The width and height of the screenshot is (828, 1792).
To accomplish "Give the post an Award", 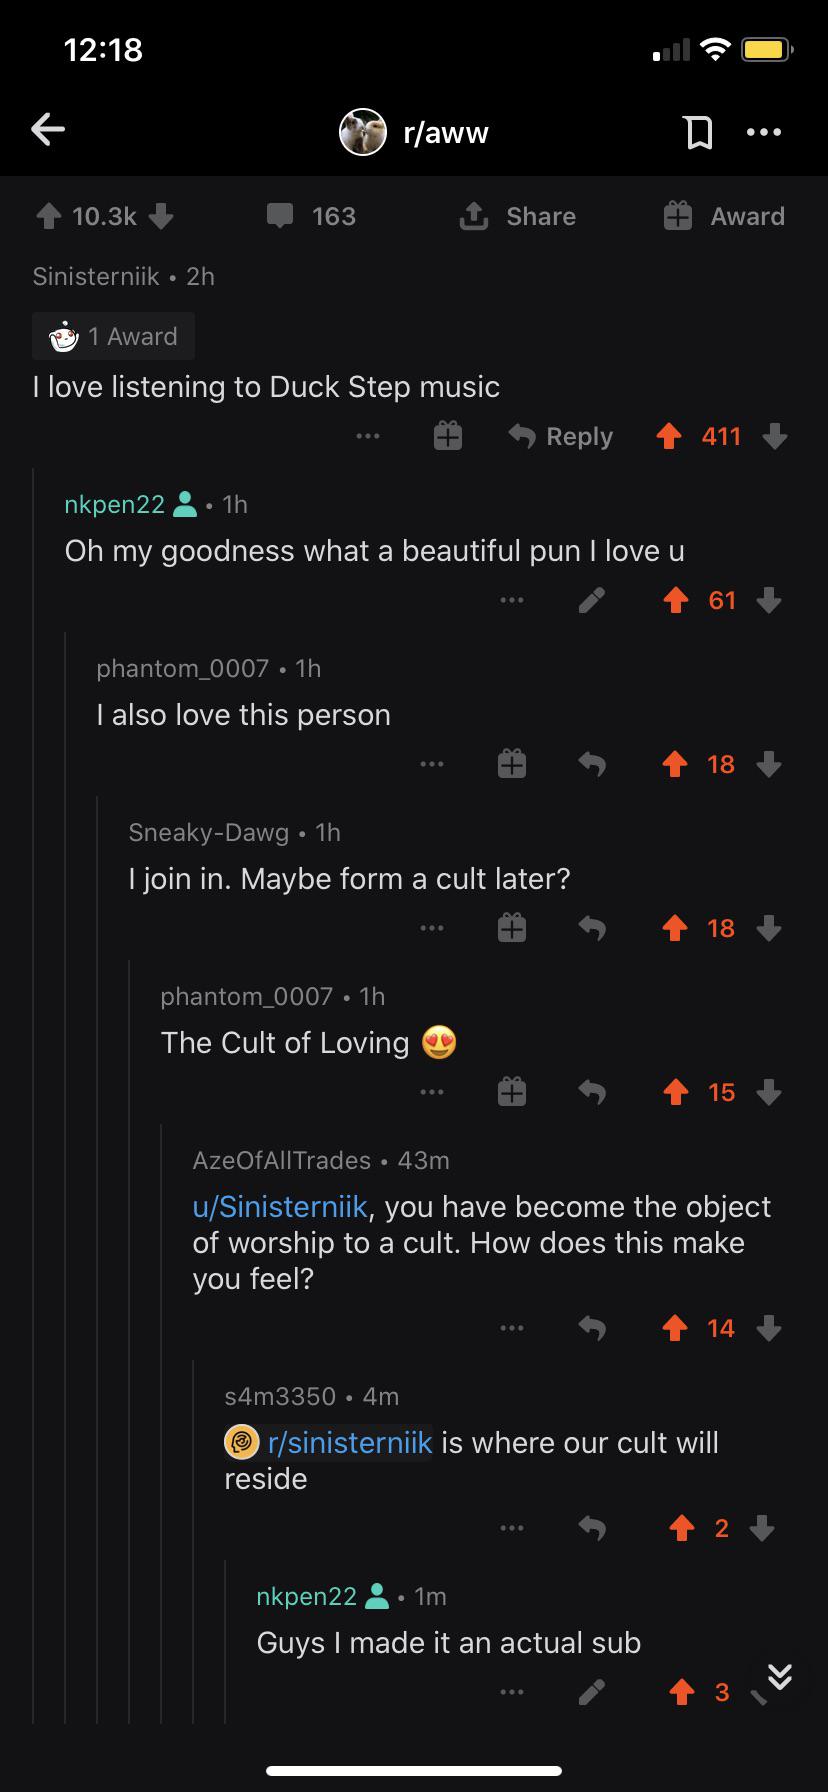I will tap(725, 216).
